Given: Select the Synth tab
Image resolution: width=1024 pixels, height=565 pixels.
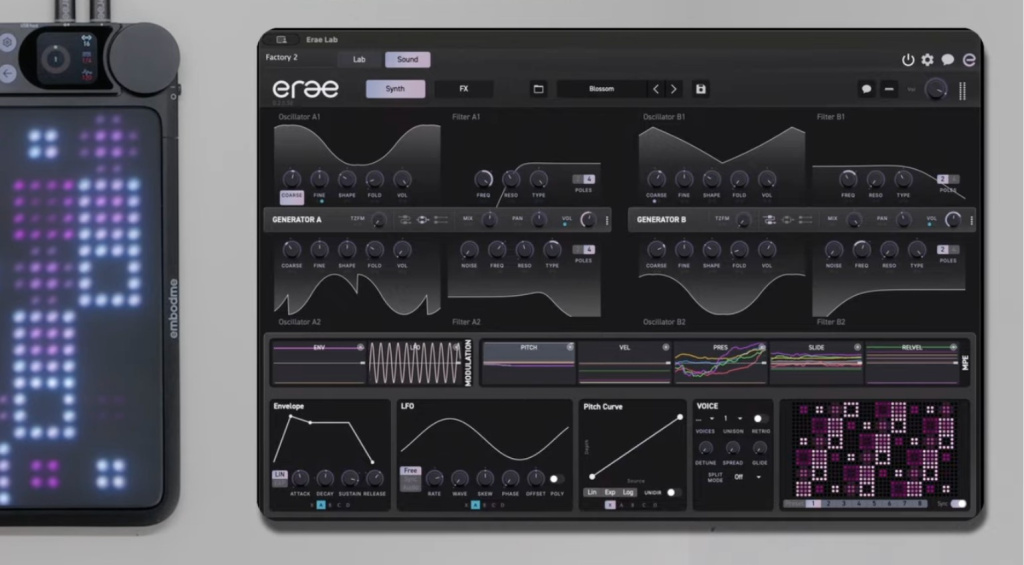Looking at the screenshot, I should coord(395,89).
